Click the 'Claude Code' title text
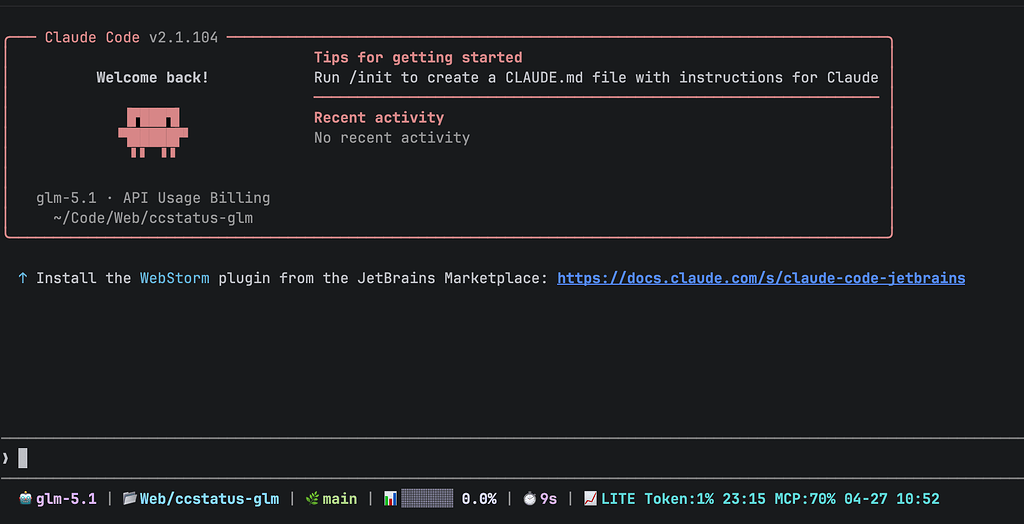The height and width of the screenshot is (524, 1024). [92, 38]
